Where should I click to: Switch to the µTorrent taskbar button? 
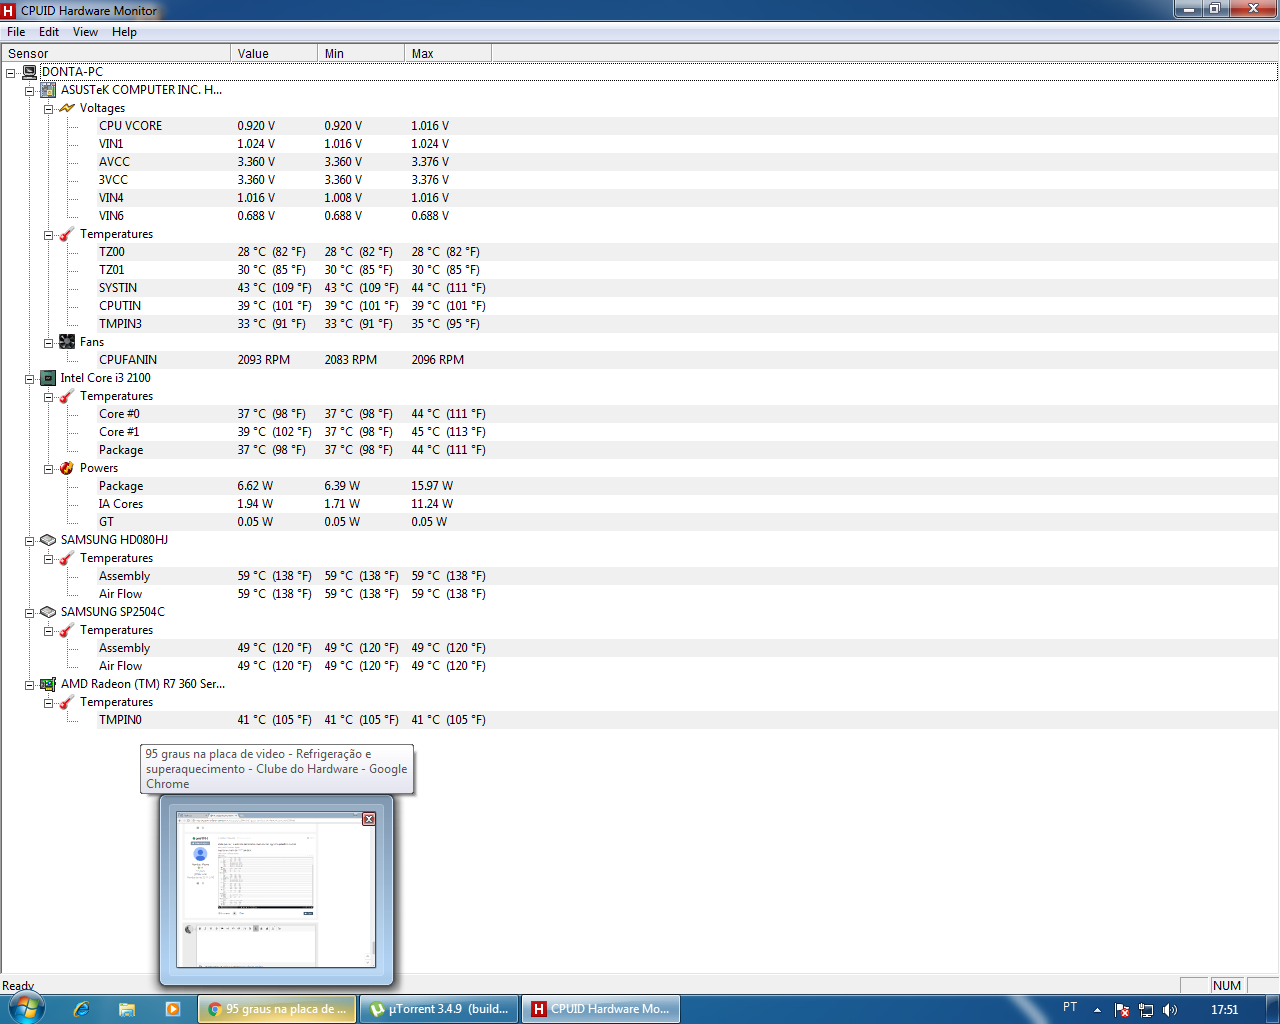pyautogui.click(x=440, y=1009)
